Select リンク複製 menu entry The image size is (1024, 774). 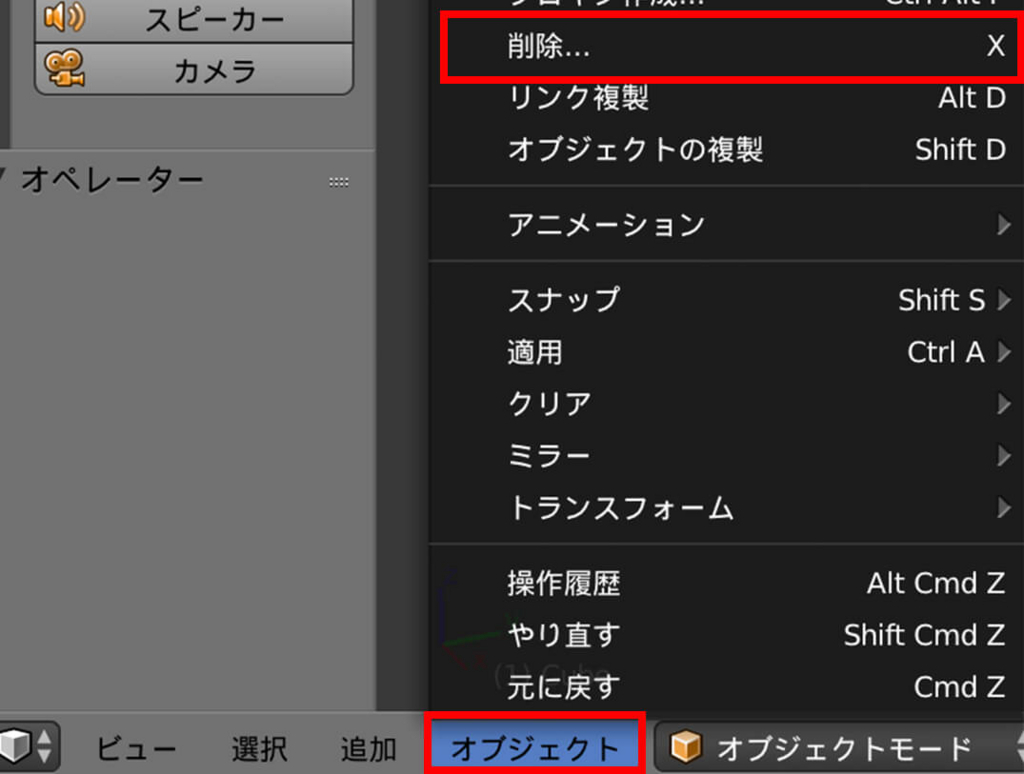[x=726, y=99]
